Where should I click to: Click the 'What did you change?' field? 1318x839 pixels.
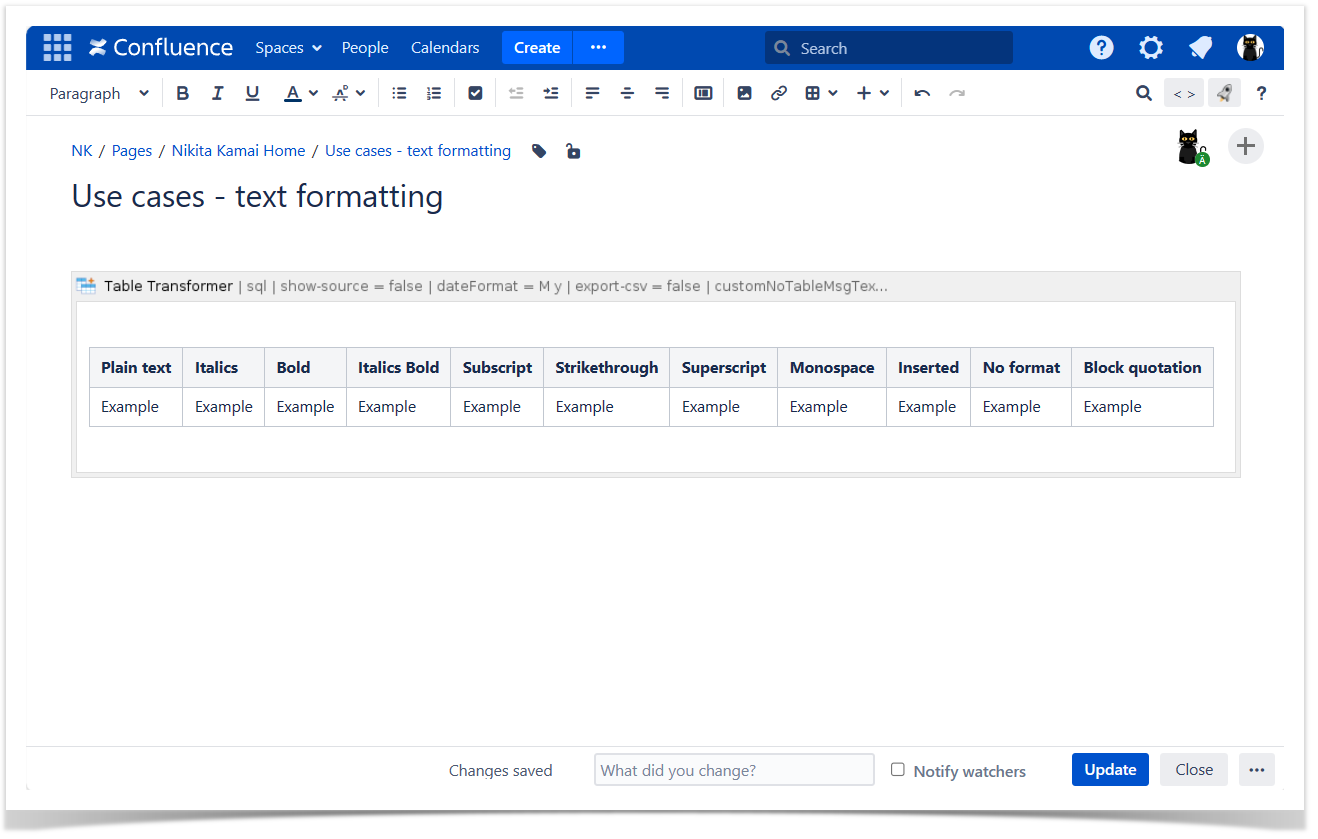(x=734, y=770)
